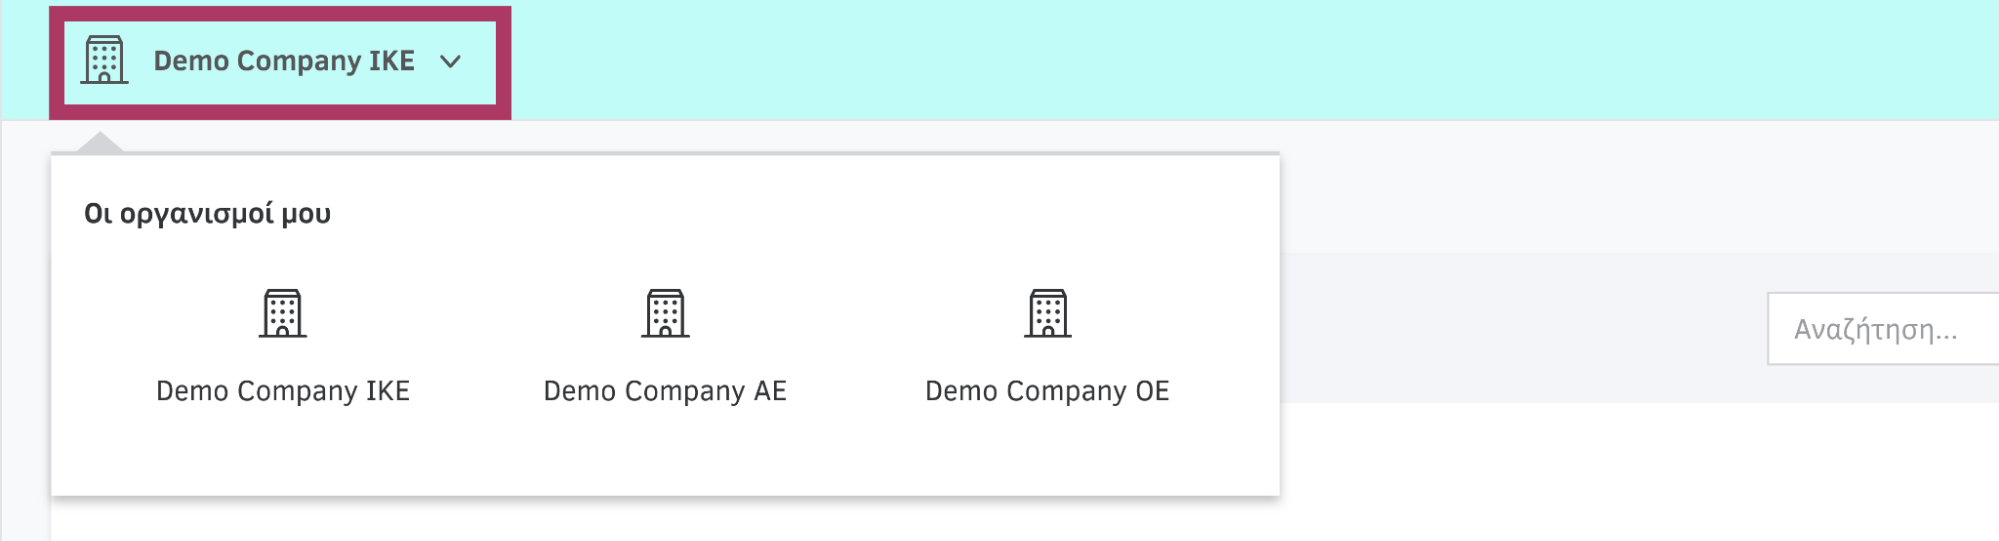Click the popup's pointer triangle under the header
Viewport: 1999px width, 541px height.
point(100,142)
